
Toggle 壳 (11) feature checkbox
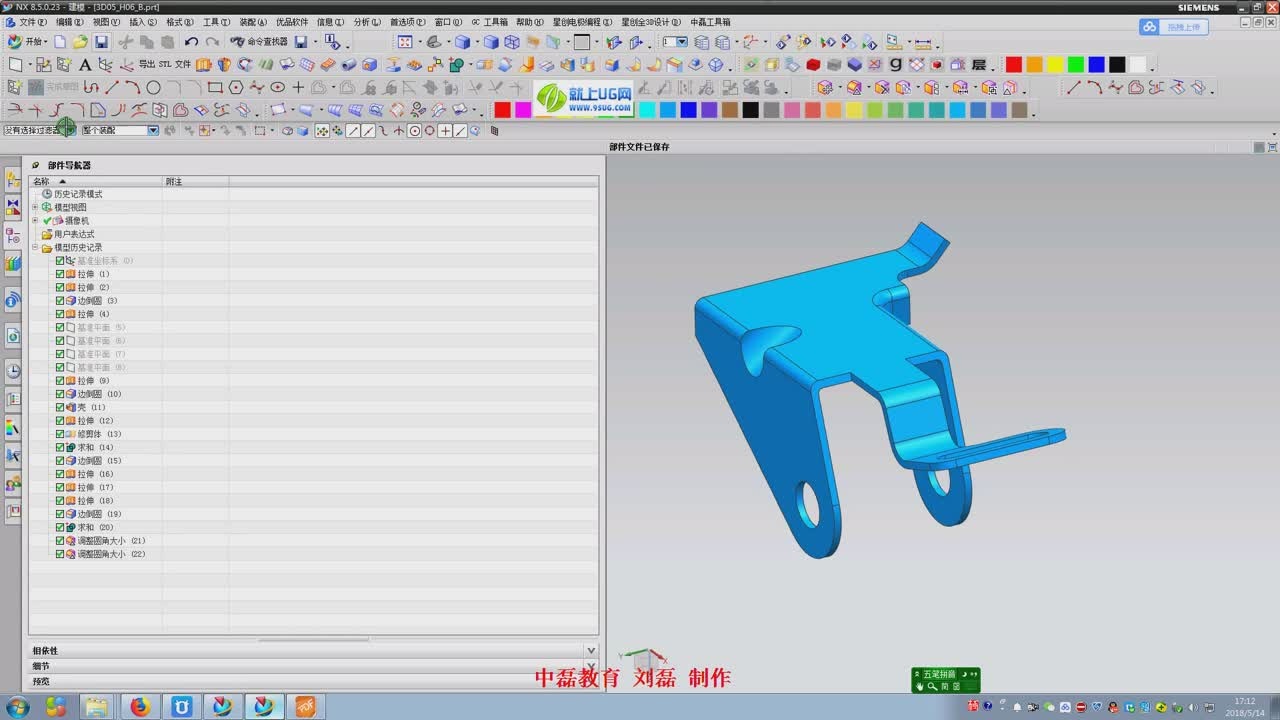tap(60, 407)
